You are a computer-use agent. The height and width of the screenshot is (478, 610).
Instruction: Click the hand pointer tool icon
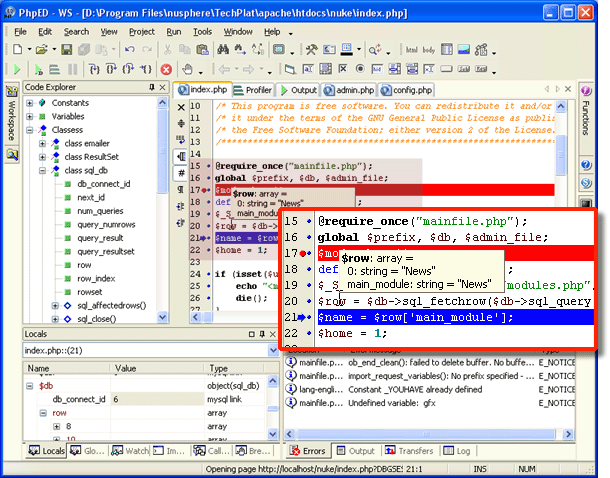(187, 69)
